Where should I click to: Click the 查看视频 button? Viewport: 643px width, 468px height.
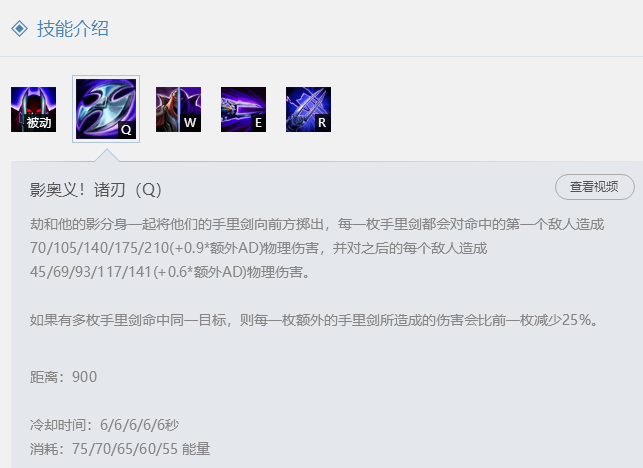[x=595, y=187]
